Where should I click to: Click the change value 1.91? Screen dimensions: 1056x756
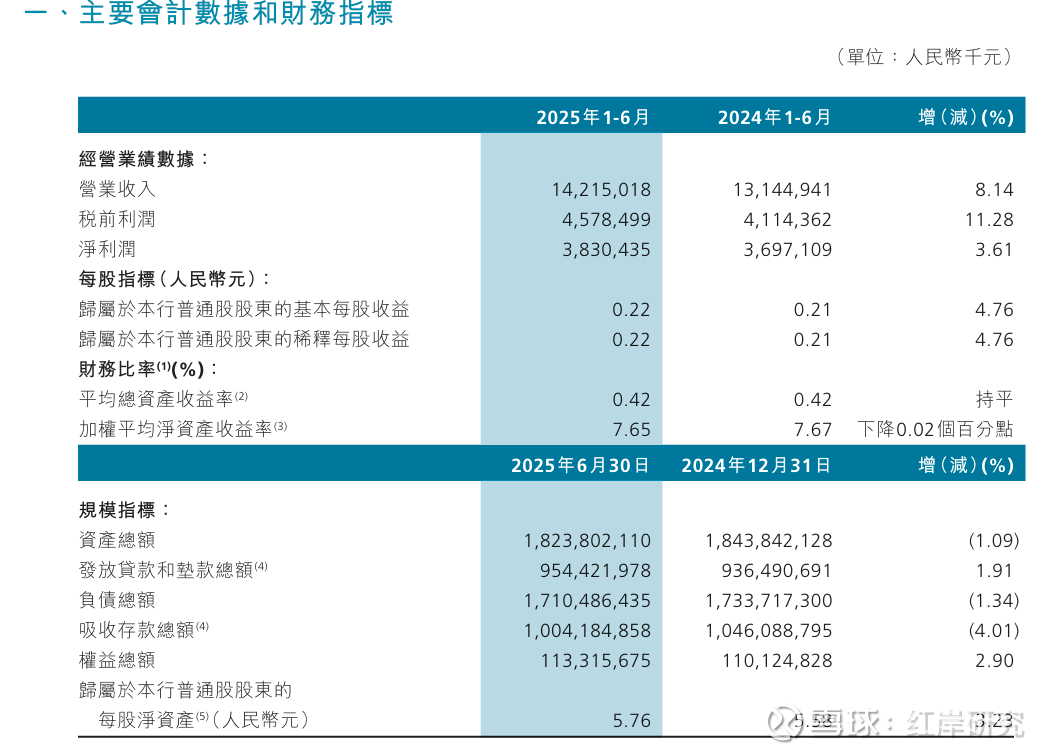pyautogui.click(x=994, y=571)
